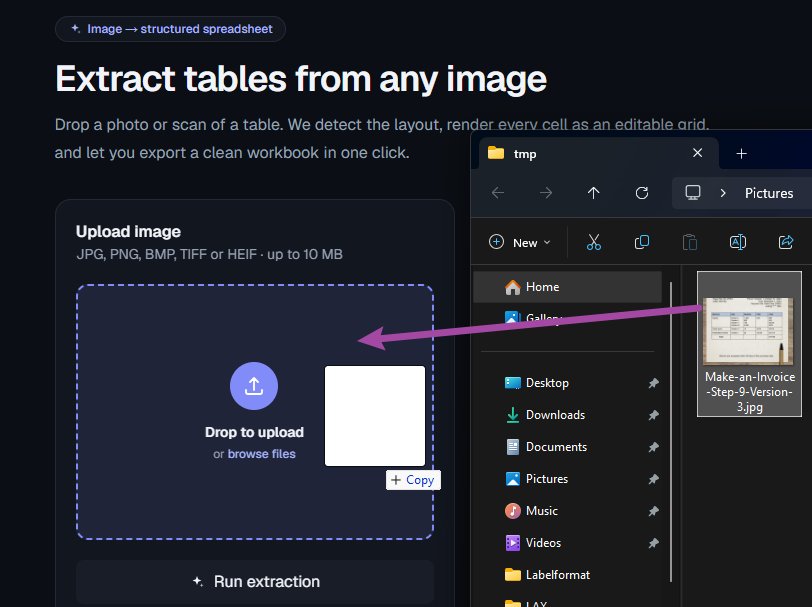Viewport: 812px width, 607px height.
Task: Open the browse files link
Action: pos(262,454)
